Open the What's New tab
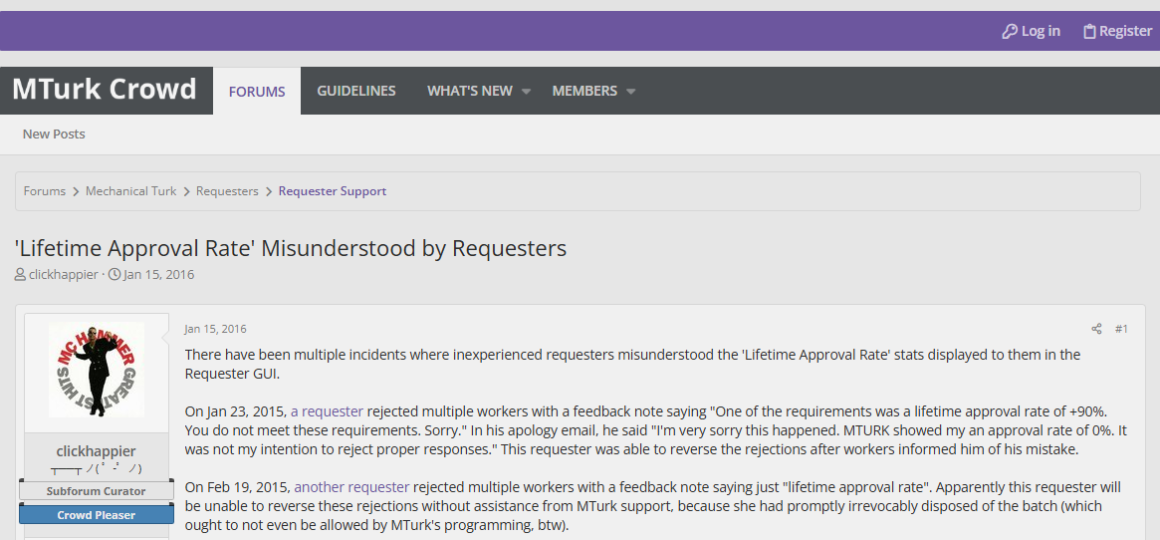Viewport: 1160px width, 540px height. click(x=470, y=91)
